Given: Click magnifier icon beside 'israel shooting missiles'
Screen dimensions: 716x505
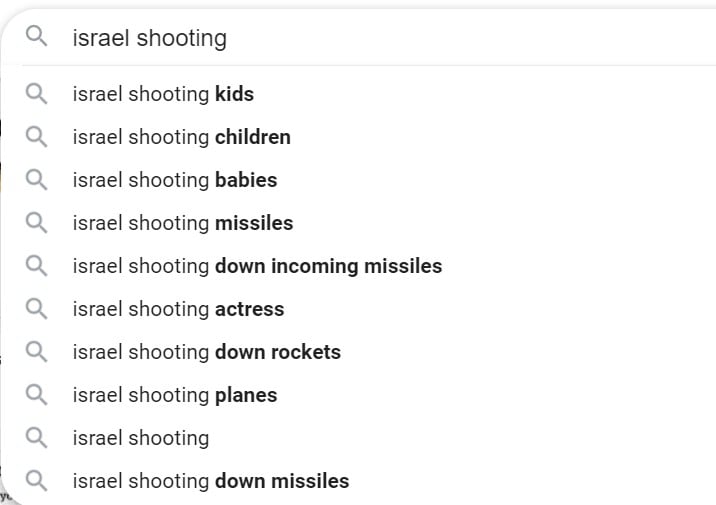Looking at the screenshot, I should (37, 222).
